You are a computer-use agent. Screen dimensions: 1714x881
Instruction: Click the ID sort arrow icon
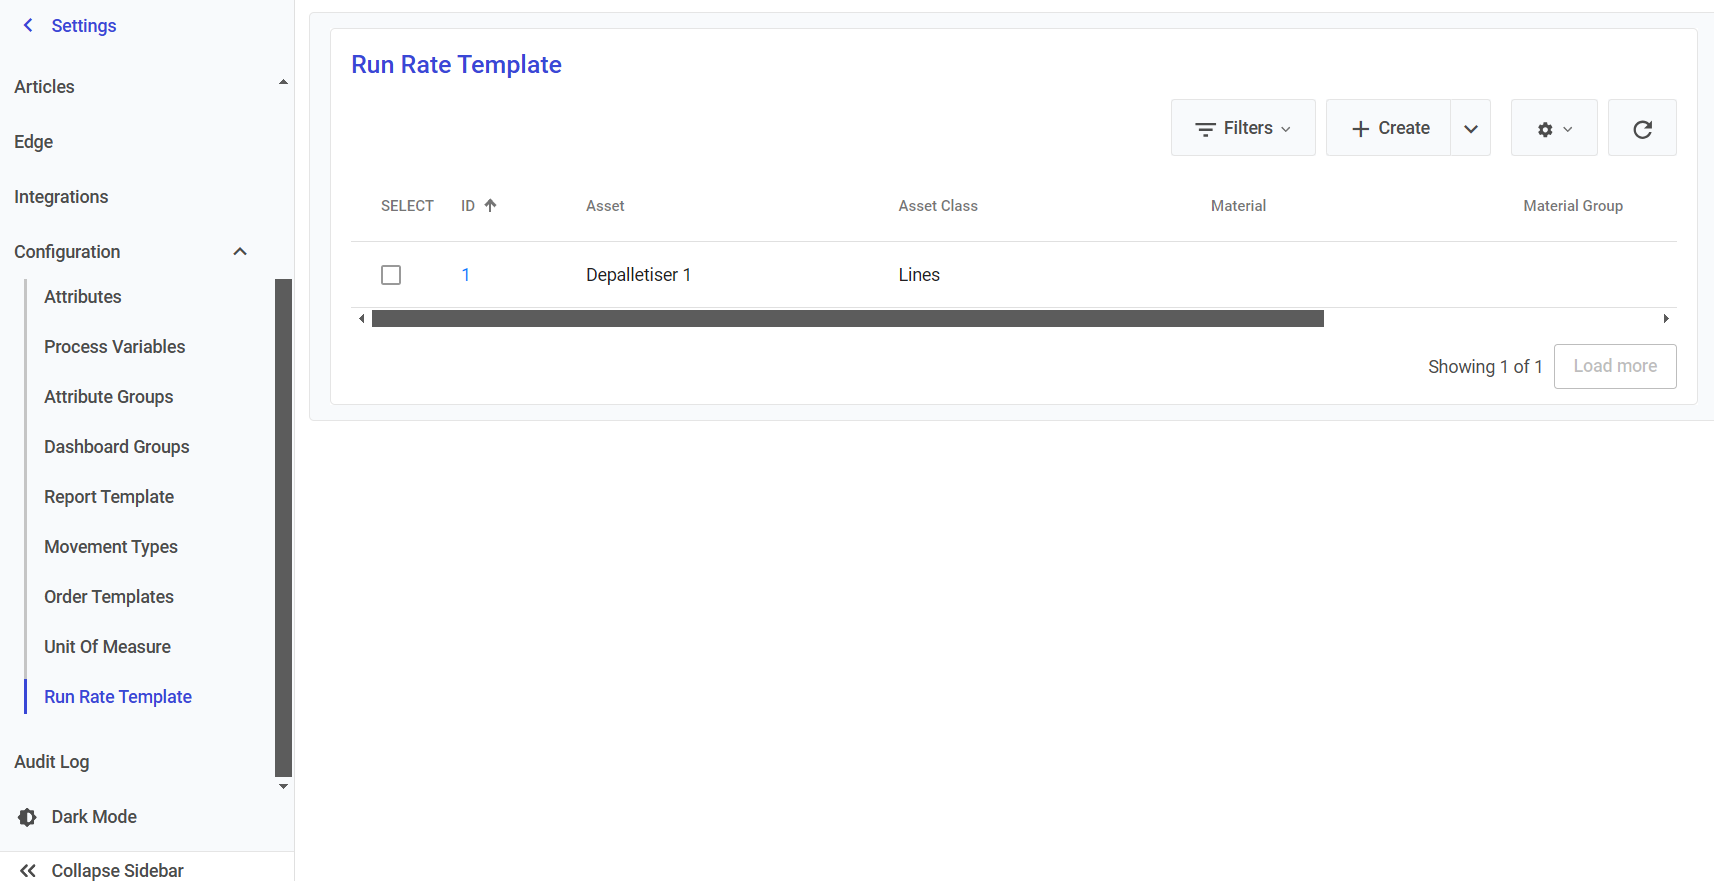490,206
